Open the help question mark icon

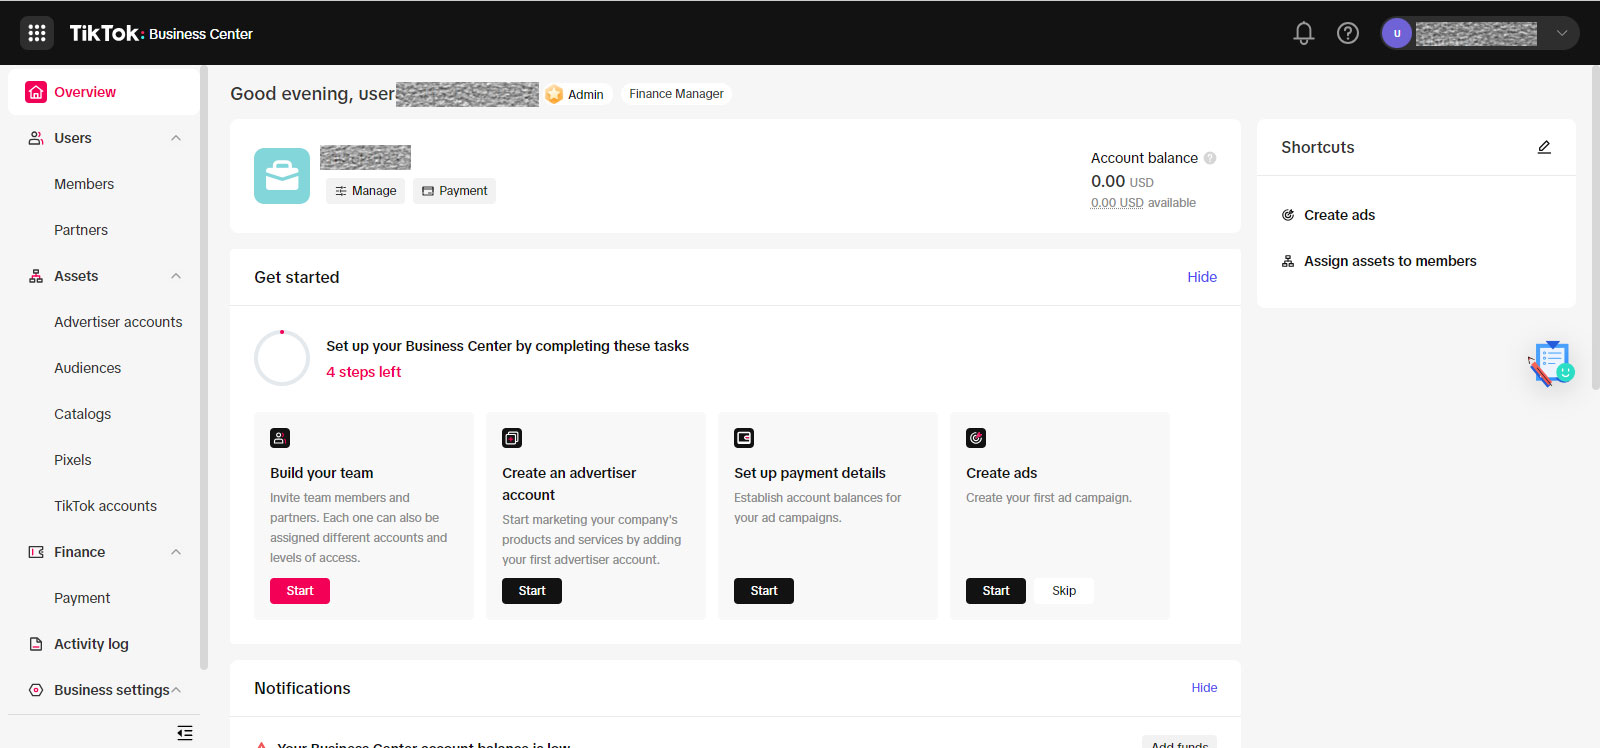point(1348,33)
